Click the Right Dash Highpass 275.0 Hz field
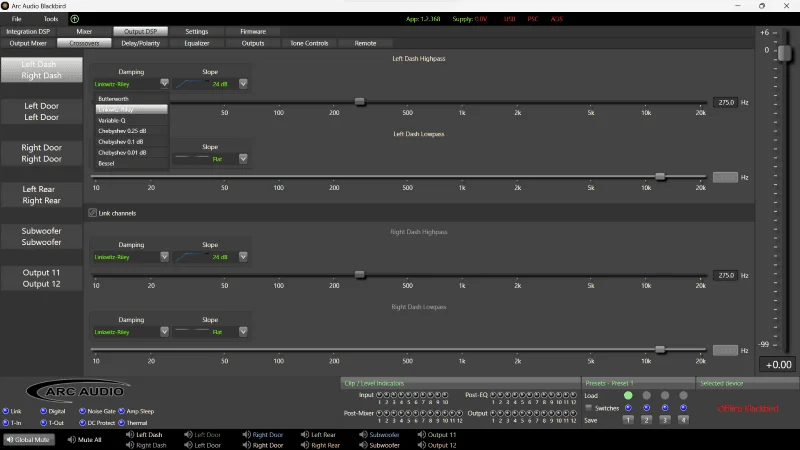Image resolution: width=800 pixels, height=450 pixels. pyautogui.click(x=725, y=275)
